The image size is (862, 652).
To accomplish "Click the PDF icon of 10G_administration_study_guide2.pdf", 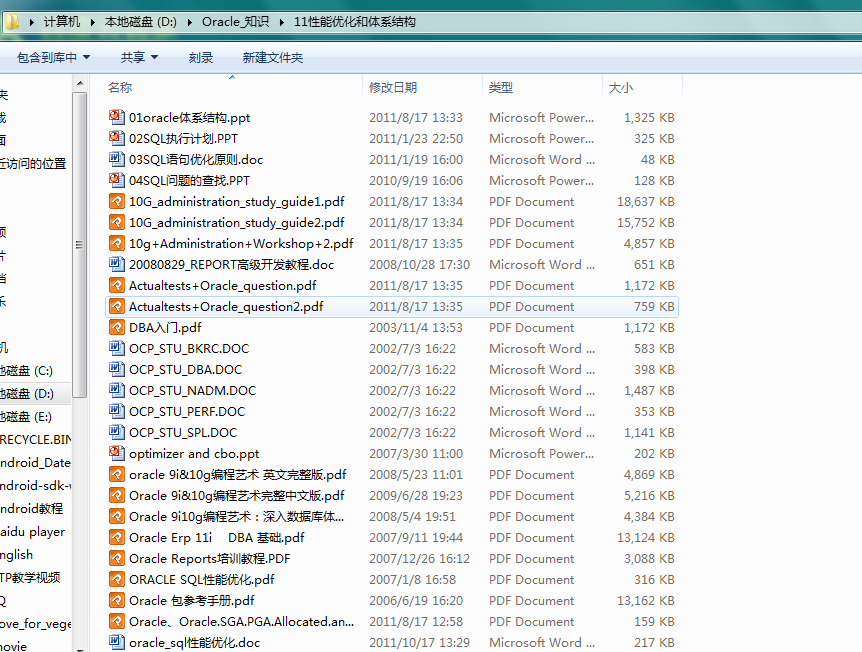I will (117, 222).
